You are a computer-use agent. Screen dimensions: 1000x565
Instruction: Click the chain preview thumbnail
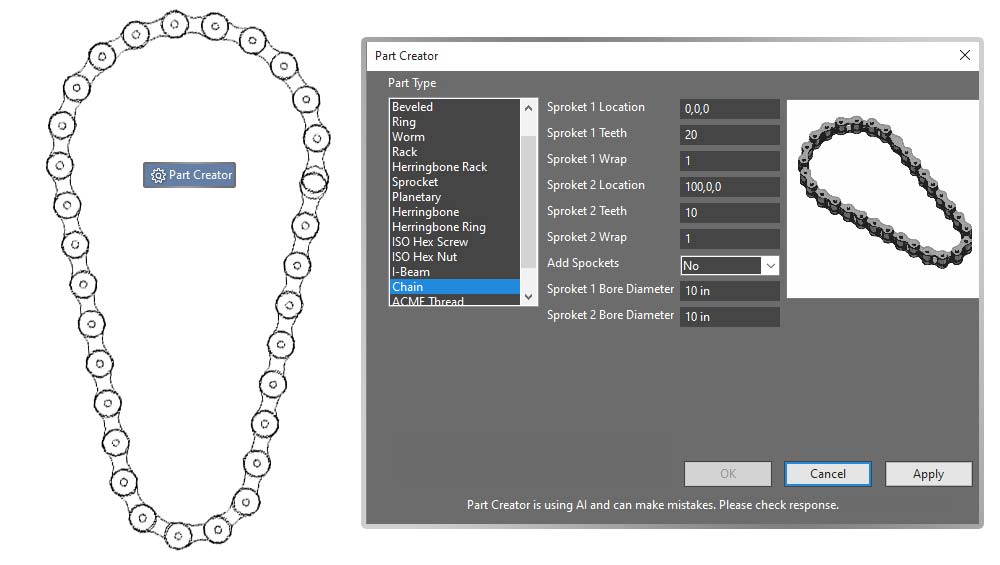[x=883, y=198]
